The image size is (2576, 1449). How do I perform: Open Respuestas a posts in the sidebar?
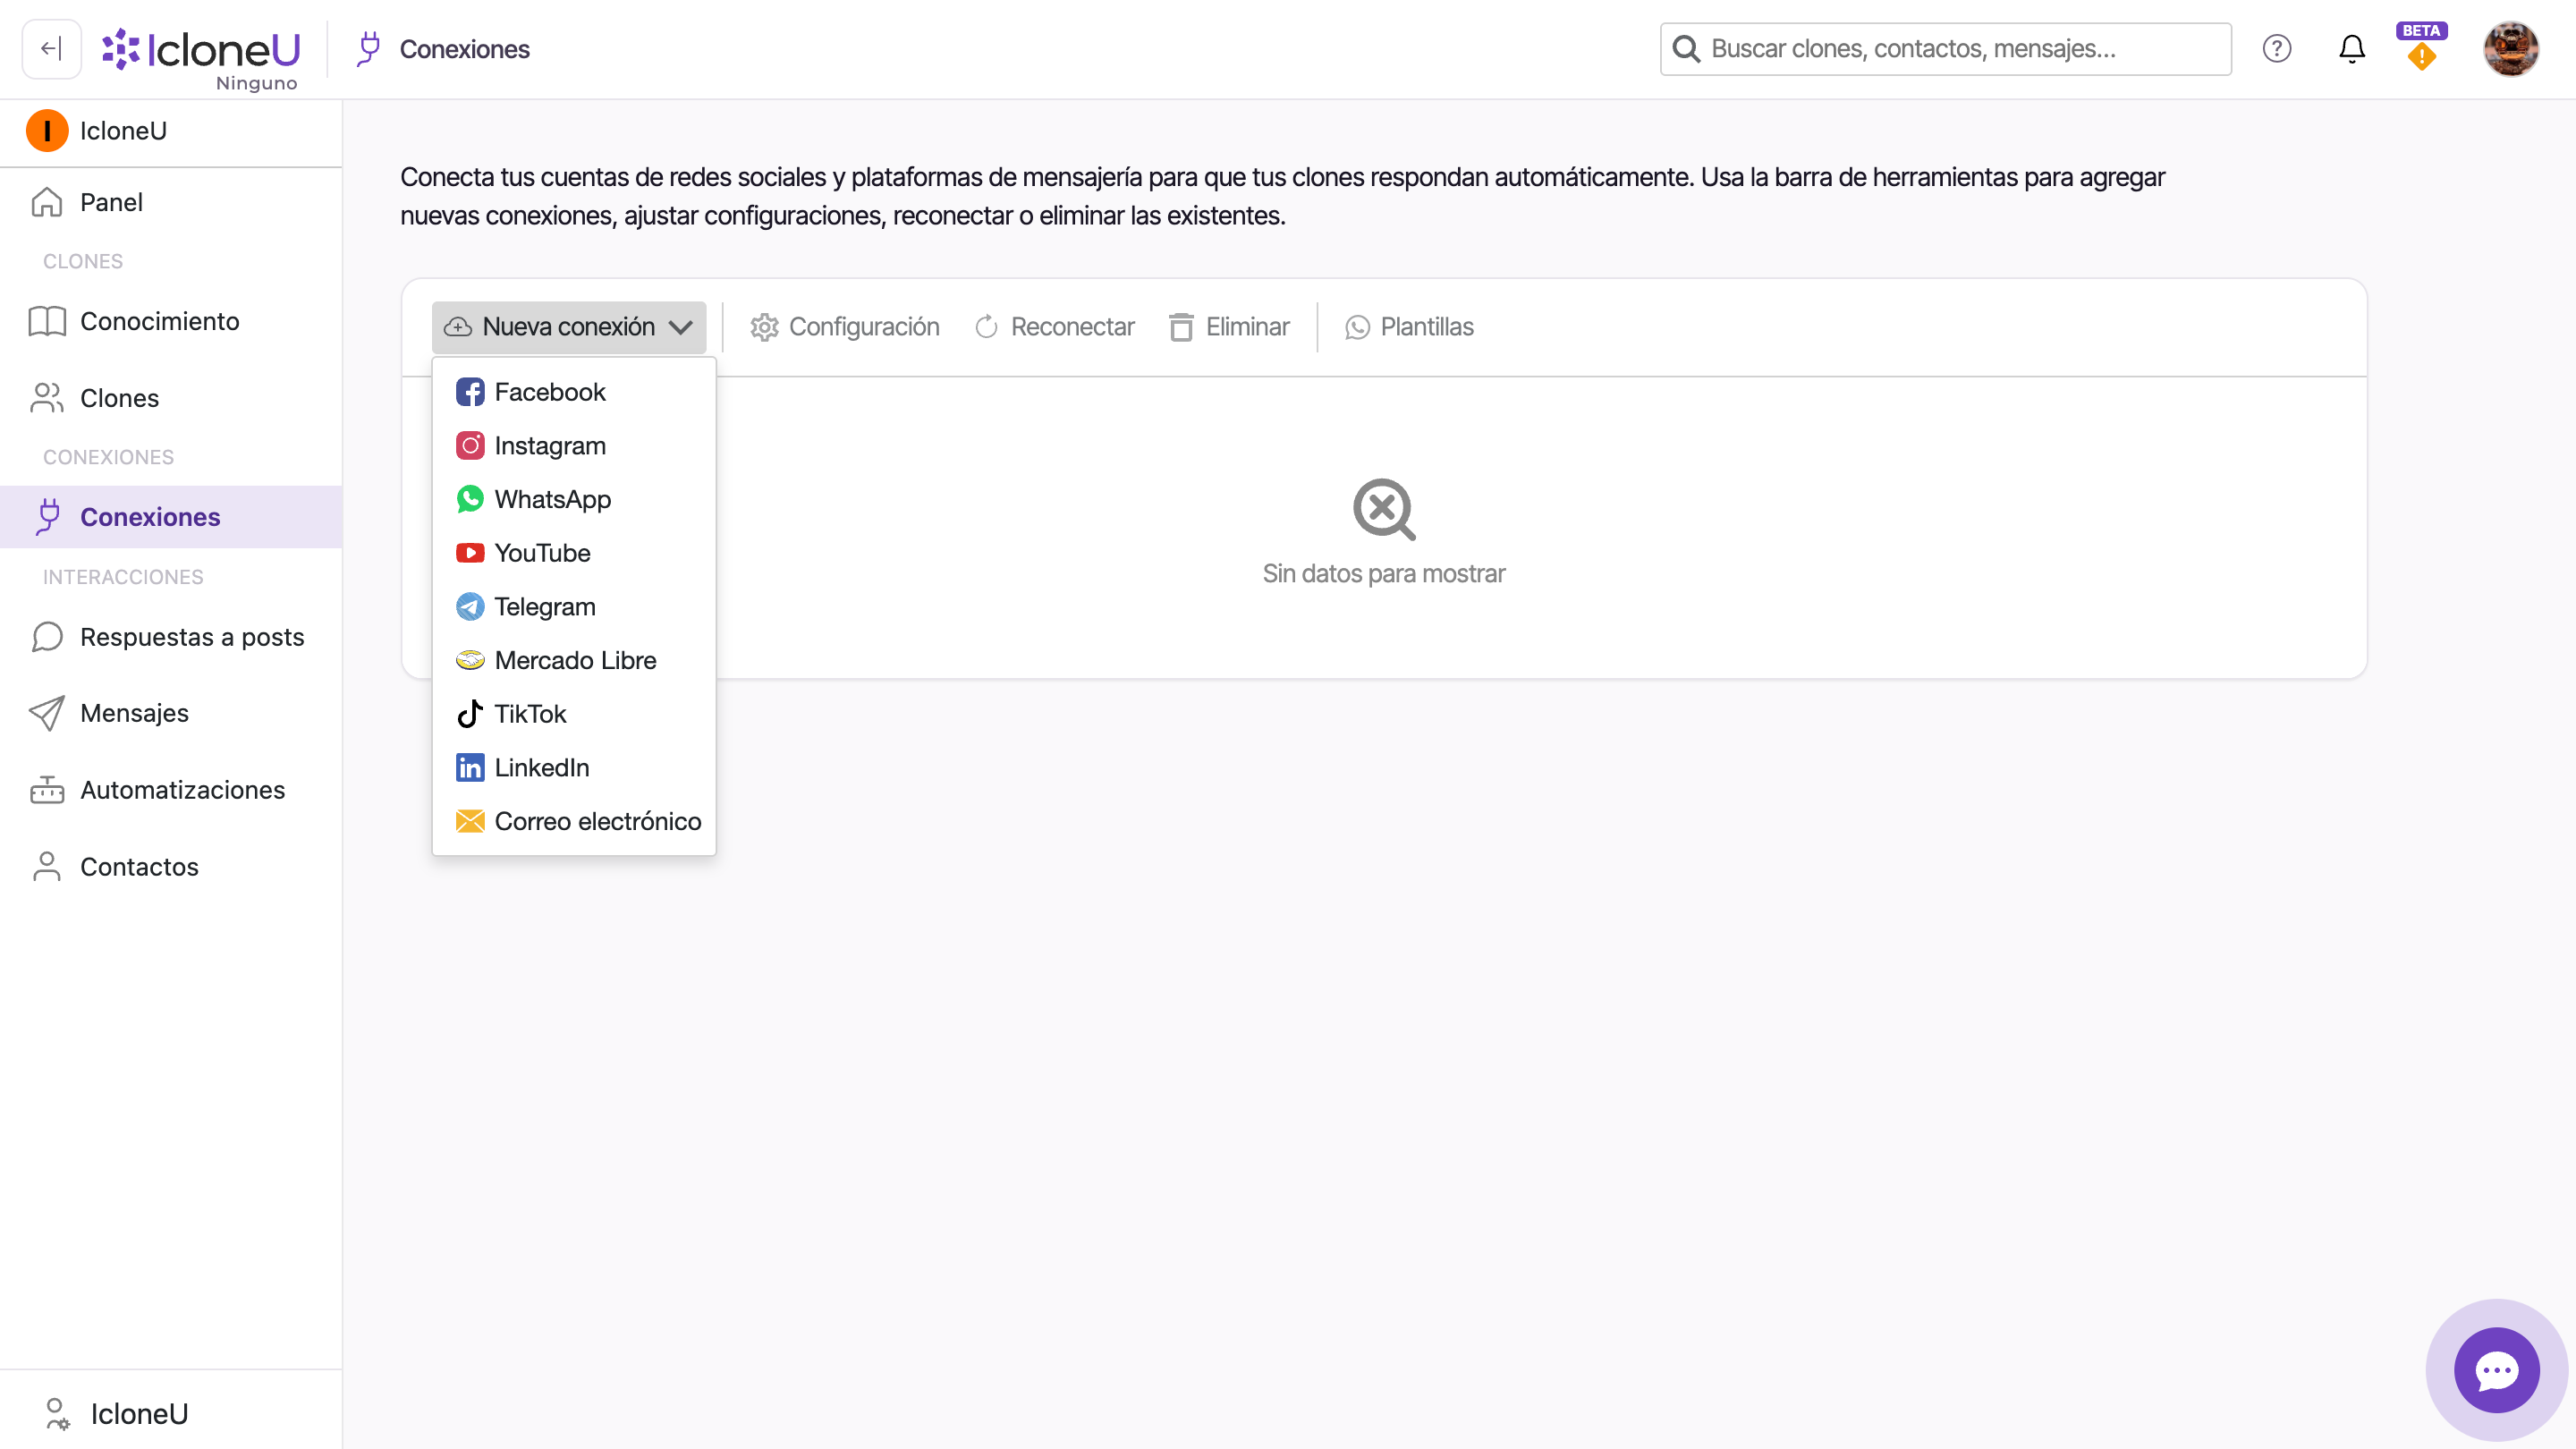pyautogui.click(x=171, y=637)
